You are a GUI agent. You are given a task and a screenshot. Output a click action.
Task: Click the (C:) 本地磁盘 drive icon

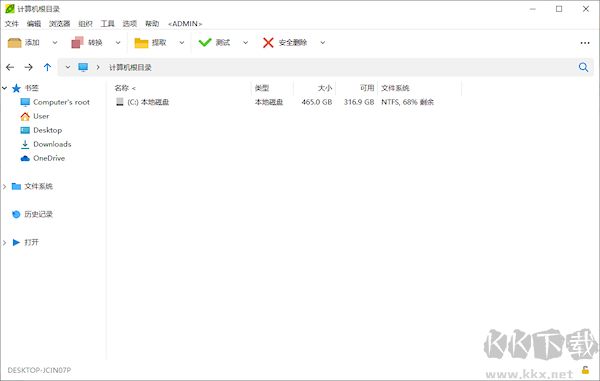tap(120, 102)
